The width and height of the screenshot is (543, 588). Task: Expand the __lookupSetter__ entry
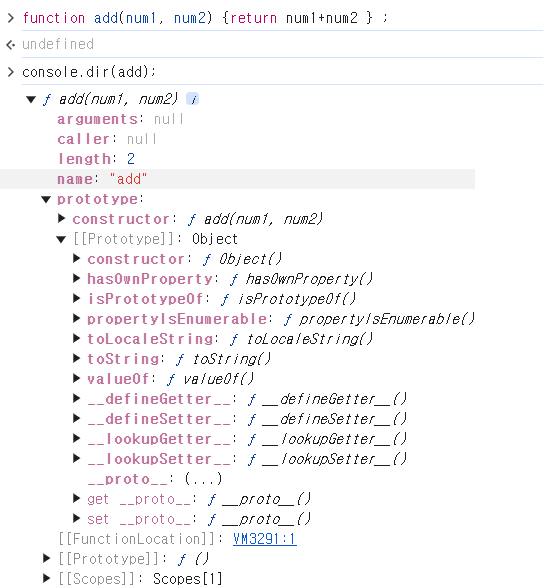pos(76,458)
